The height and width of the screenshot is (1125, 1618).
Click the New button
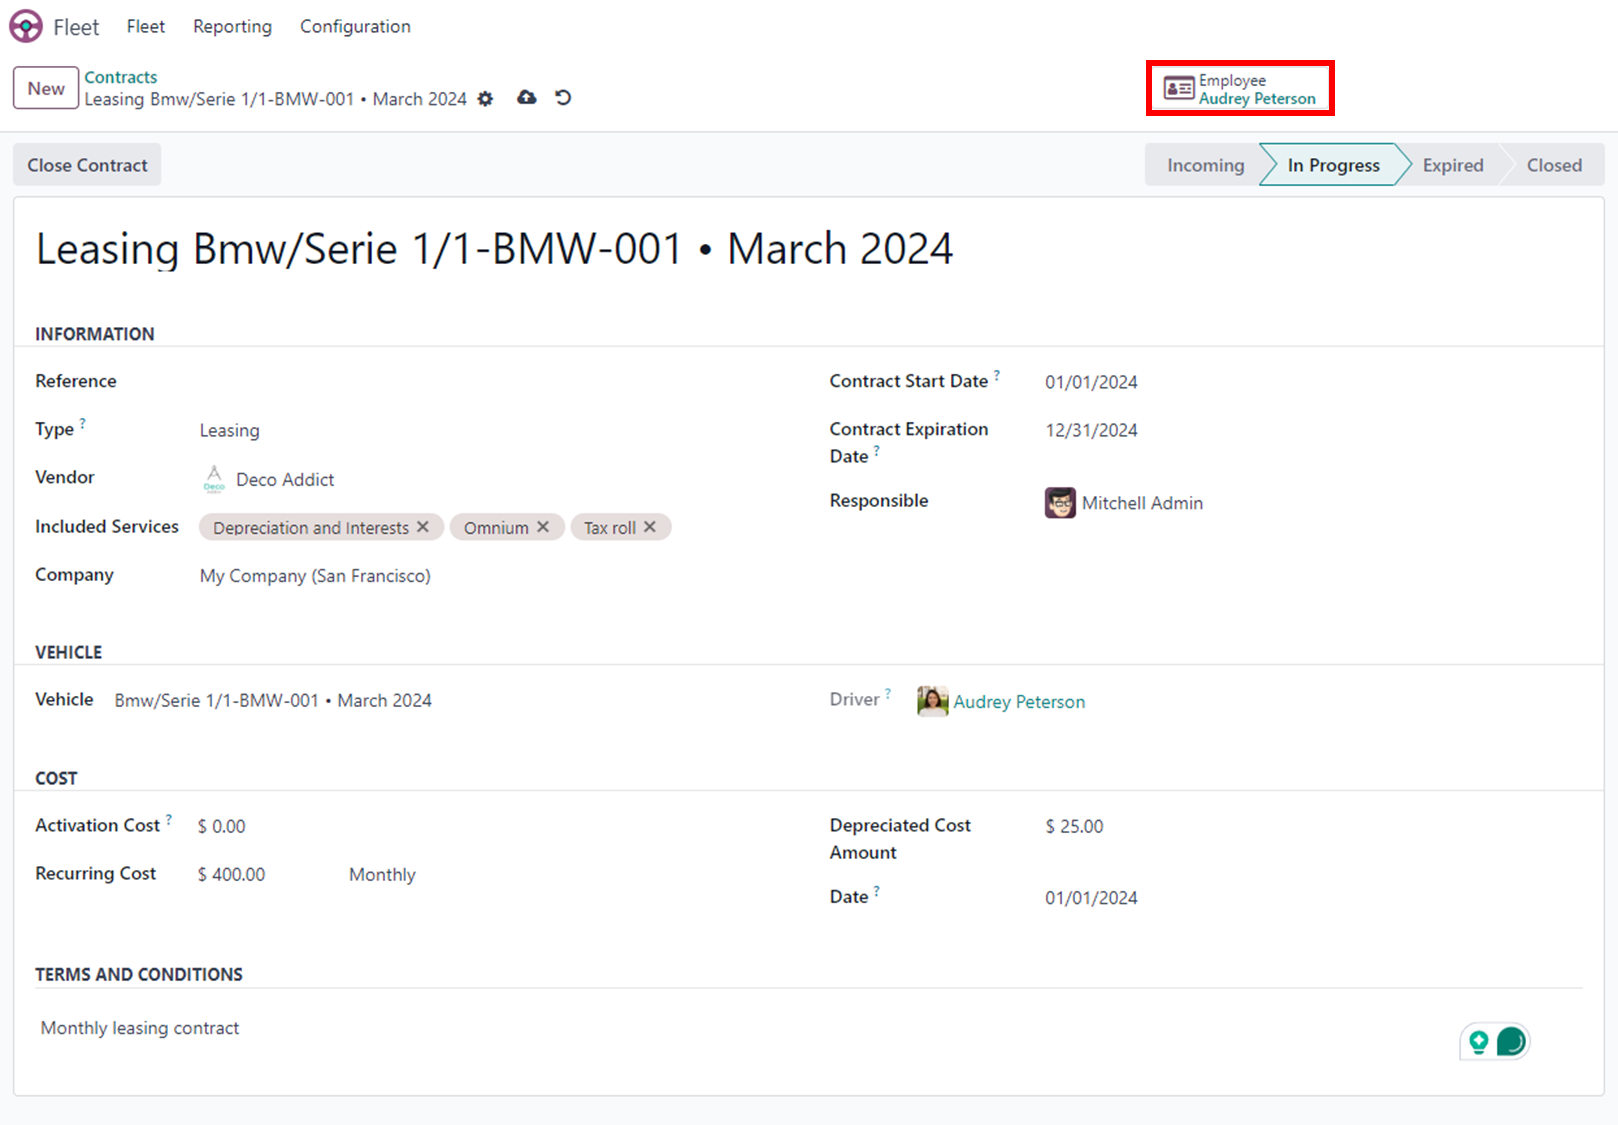pyautogui.click(x=46, y=88)
